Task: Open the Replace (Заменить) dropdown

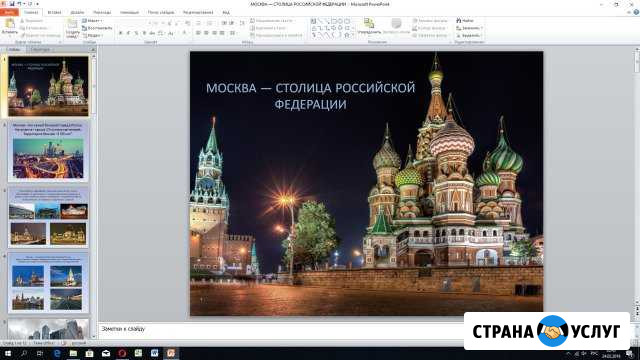Action: coord(469,28)
